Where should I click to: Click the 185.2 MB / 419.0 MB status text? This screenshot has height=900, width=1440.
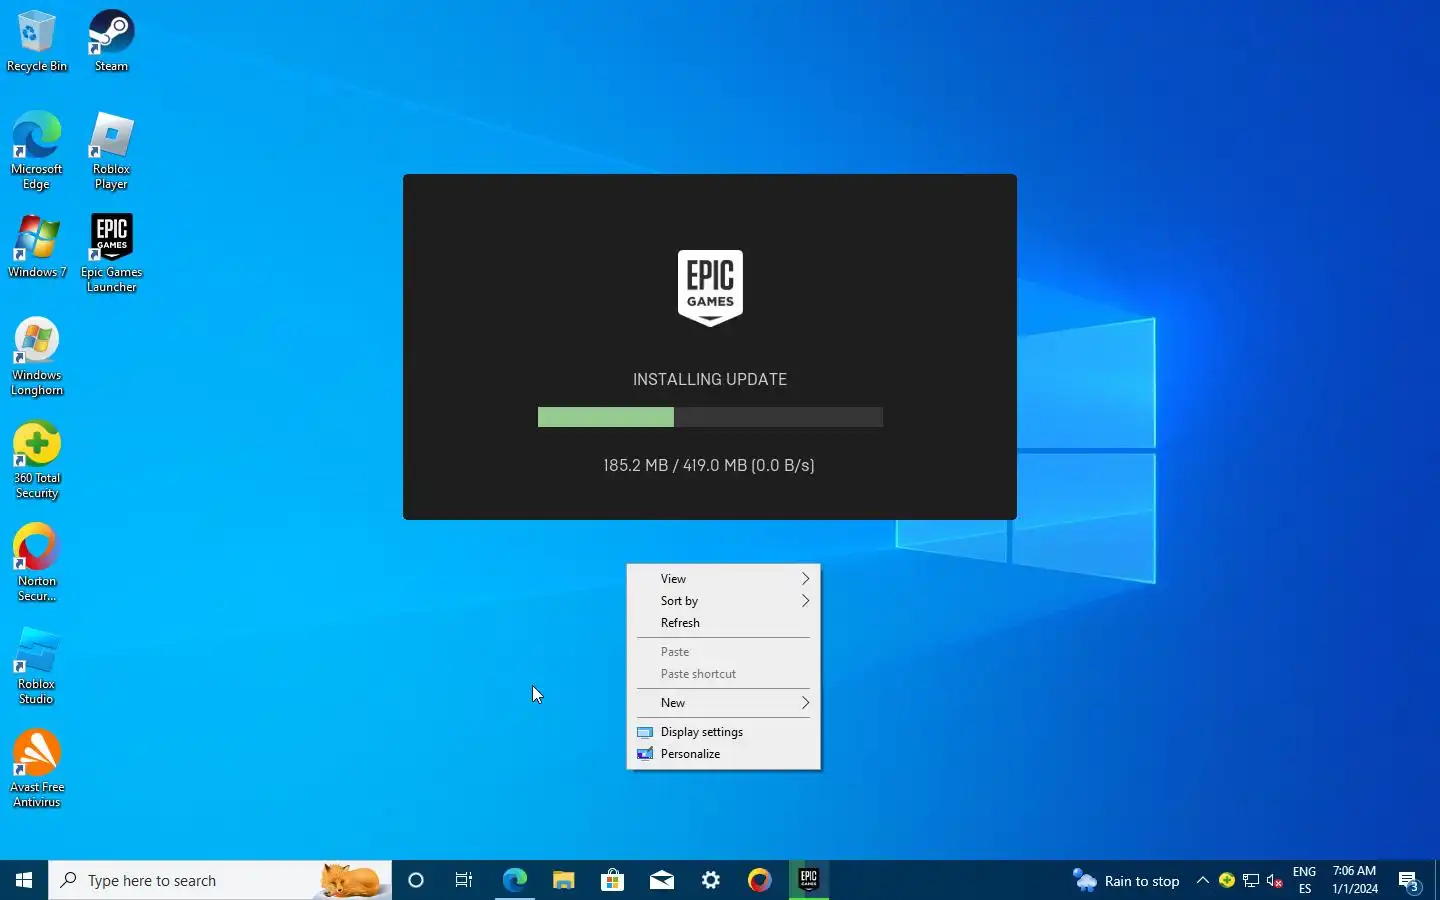coord(709,465)
